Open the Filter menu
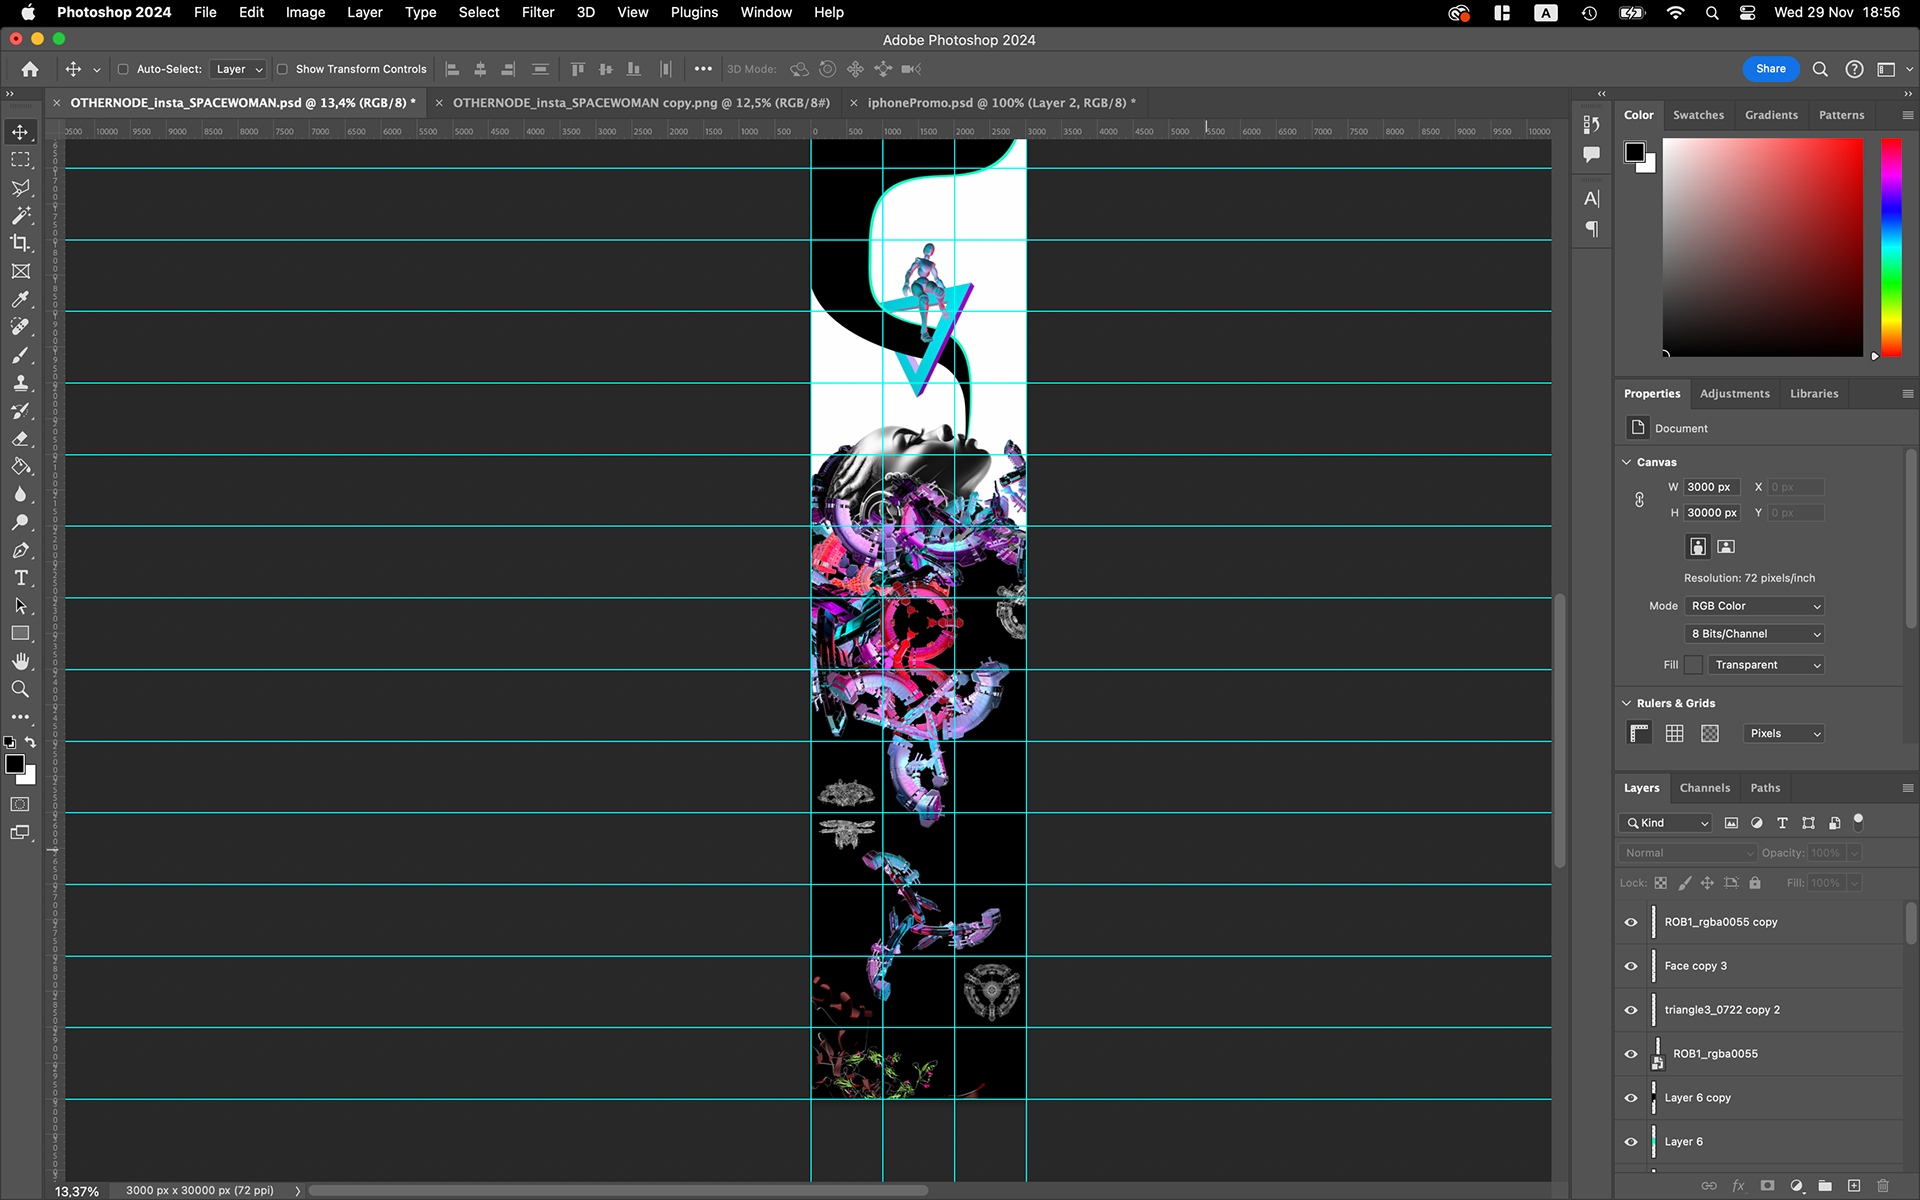 click(x=537, y=12)
